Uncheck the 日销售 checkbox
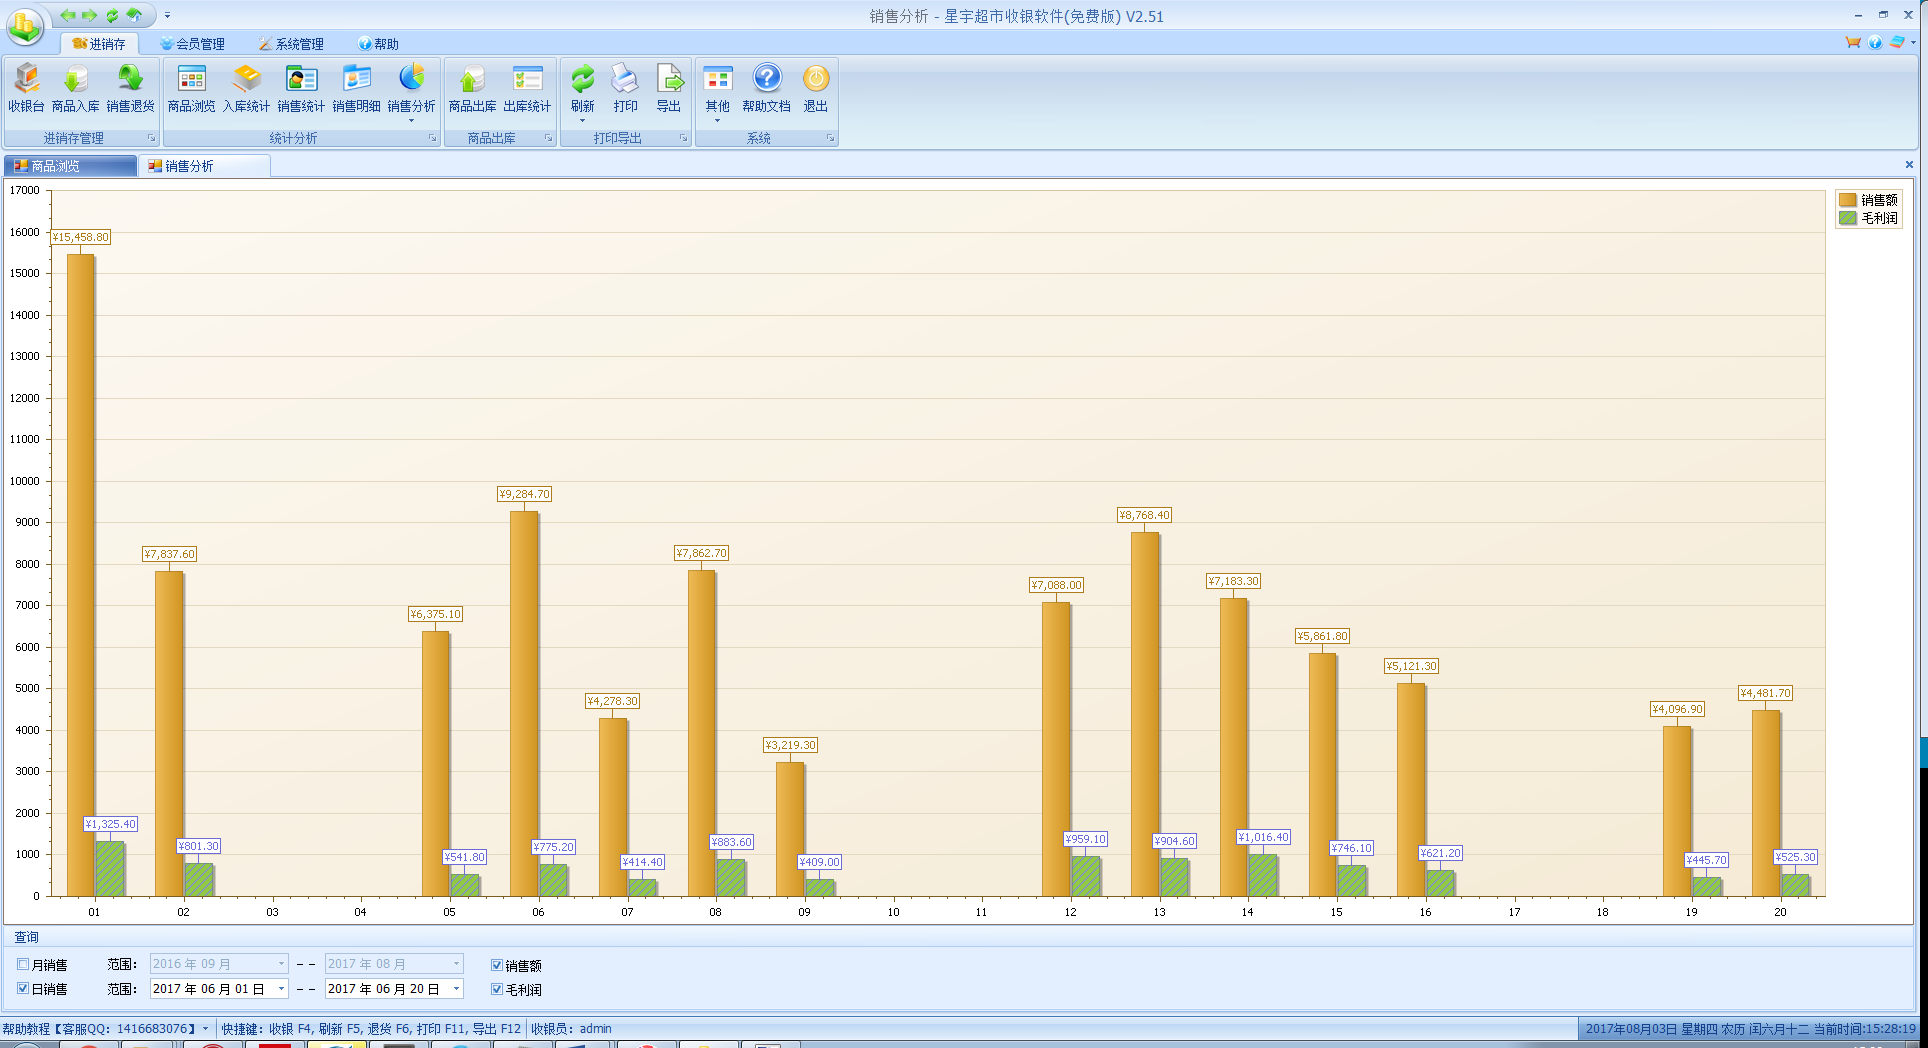 [x=23, y=989]
